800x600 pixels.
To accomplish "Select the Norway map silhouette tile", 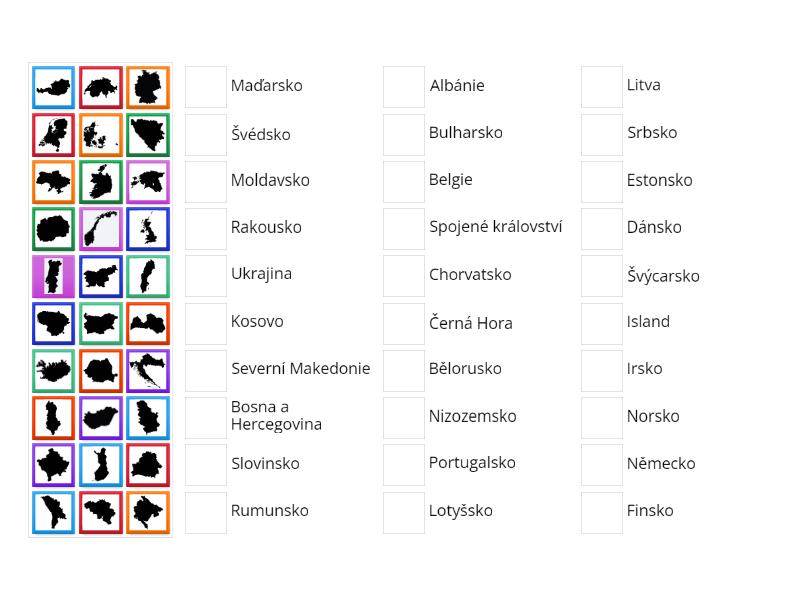I will [x=100, y=229].
